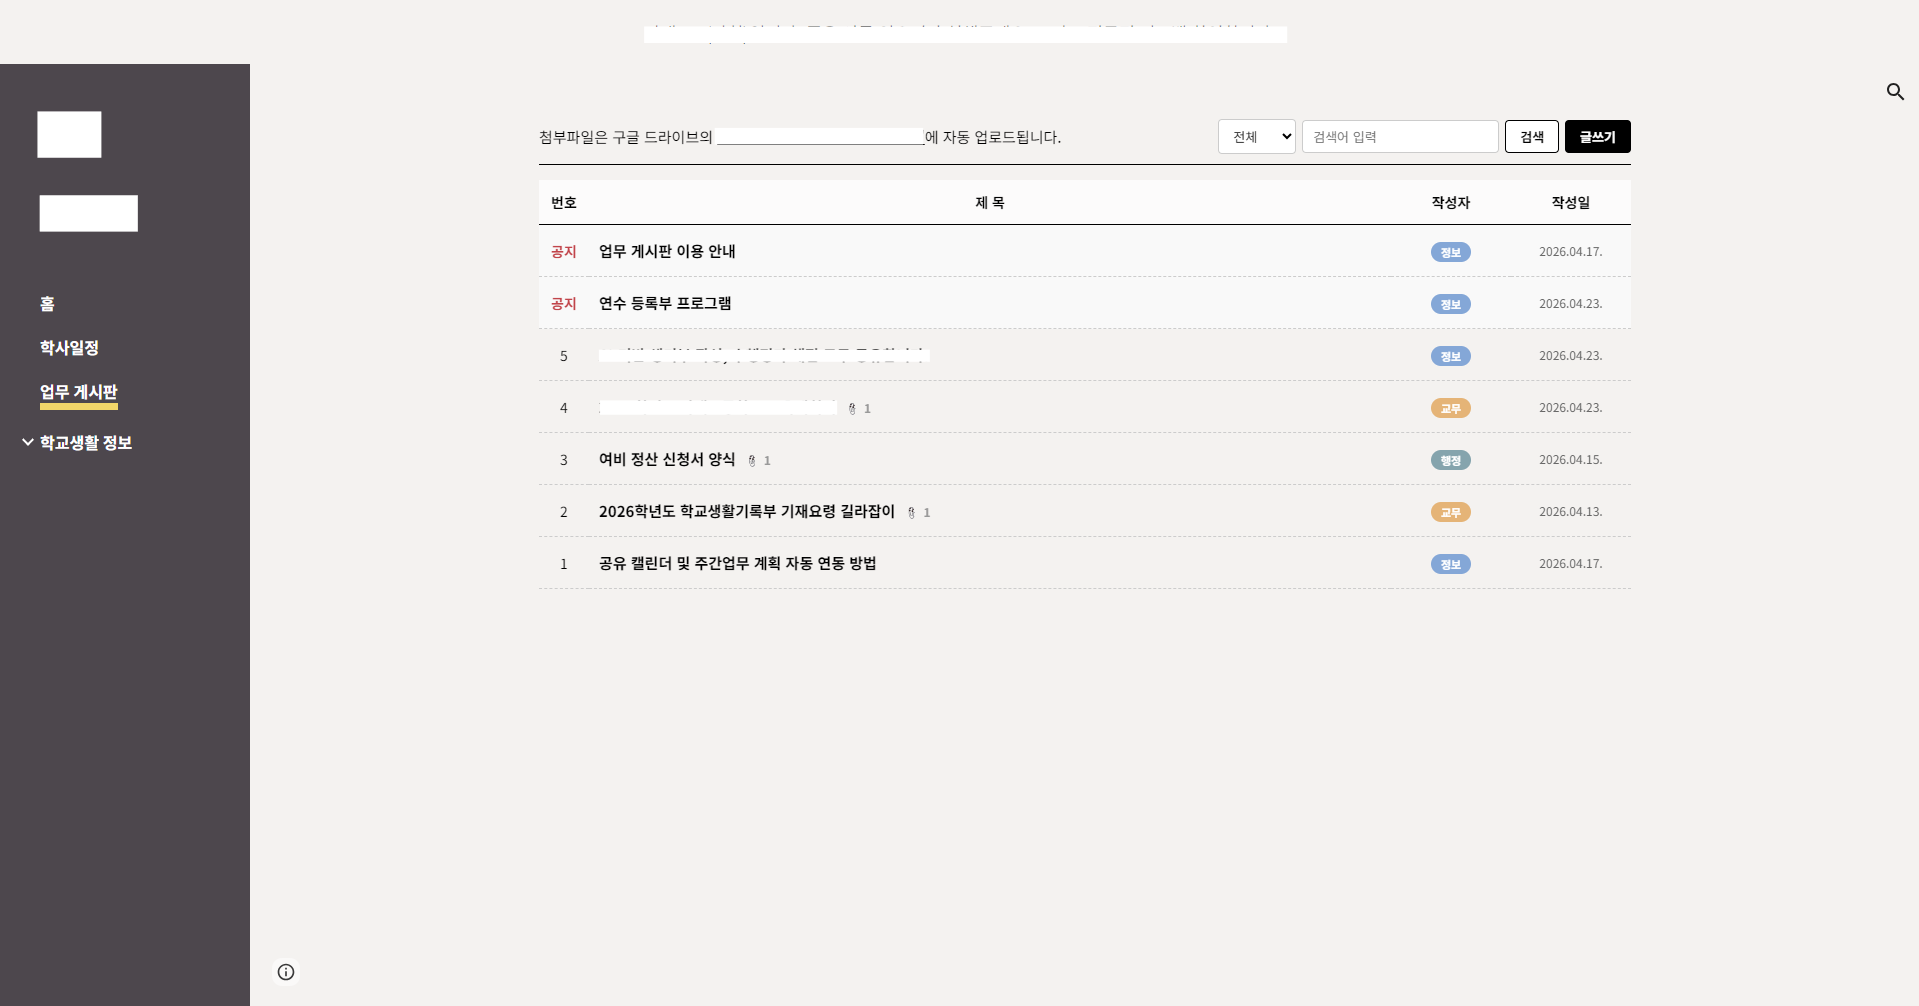
Task: Click the 검색어 입력 search field
Action: pyautogui.click(x=1400, y=137)
